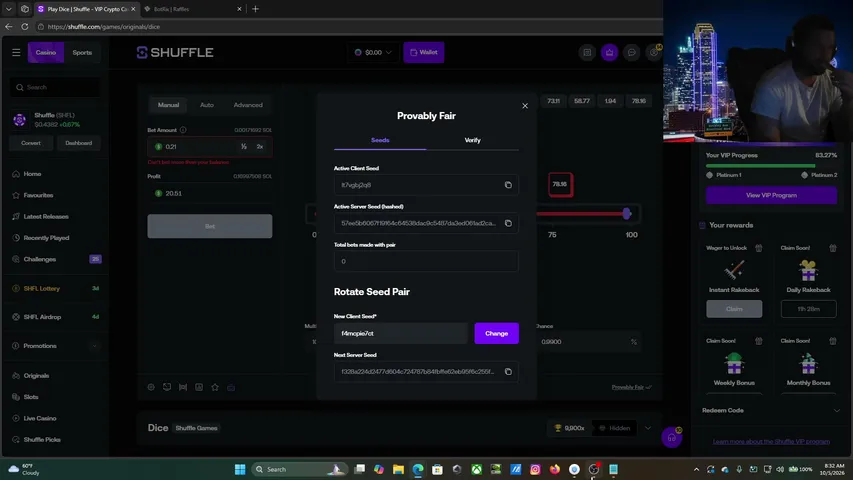Viewport: 853px width, 480px height.
Task: Select the Seeds tab
Action: coord(380,140)
